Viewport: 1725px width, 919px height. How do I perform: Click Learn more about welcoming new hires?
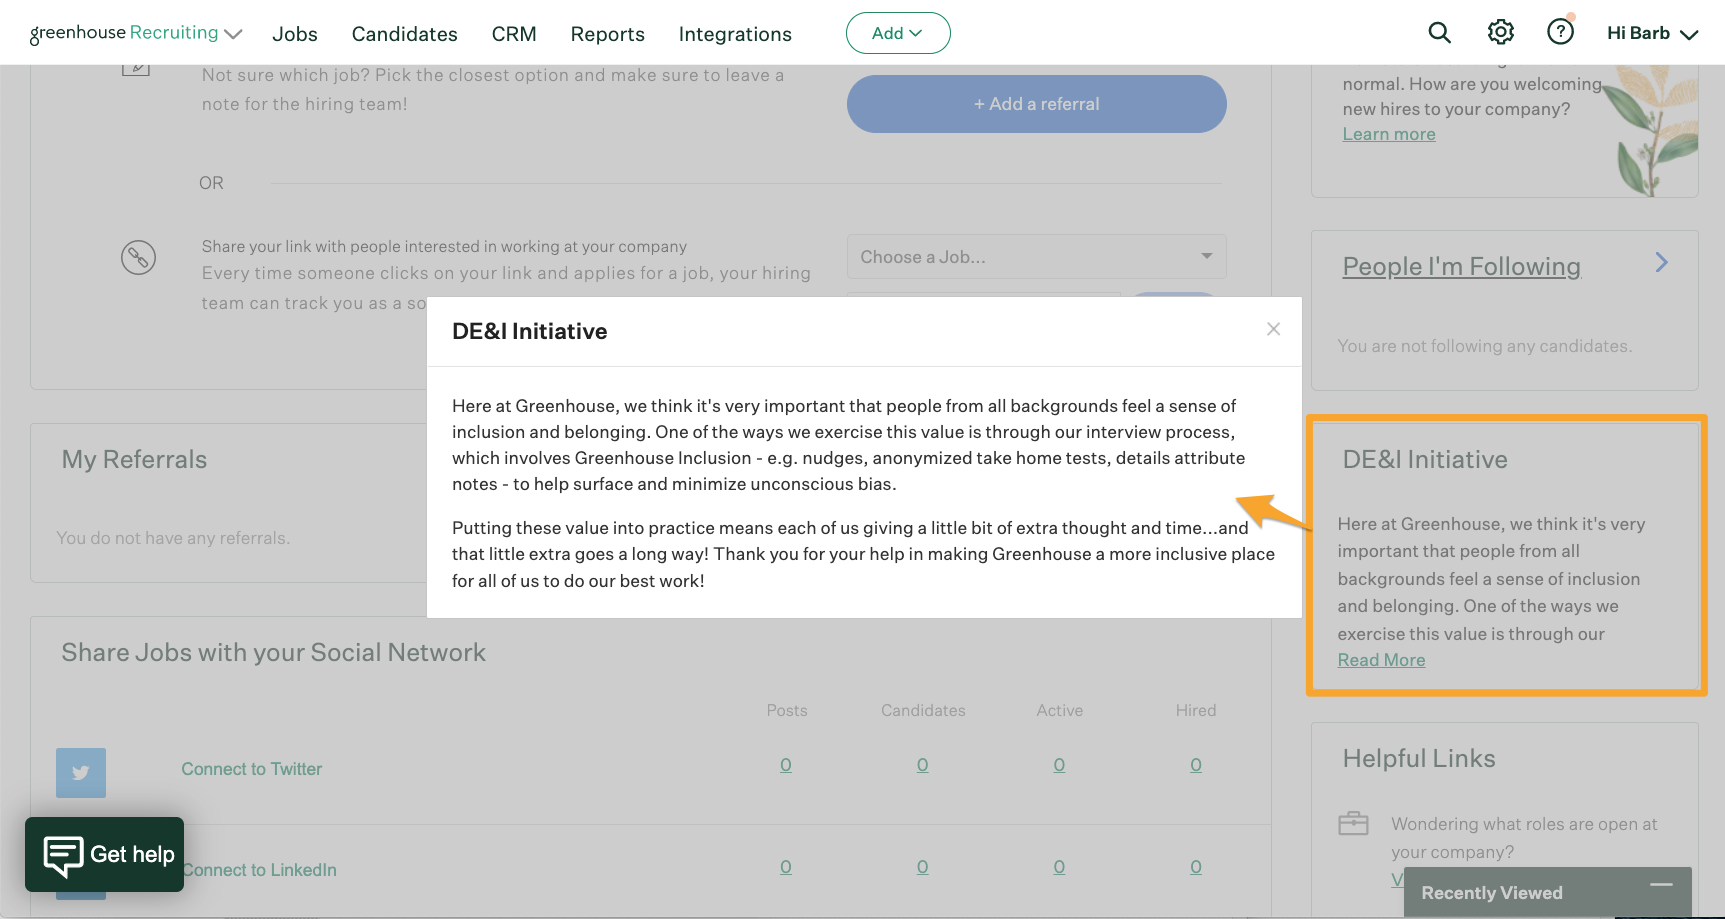click(x=1389, y=133)
